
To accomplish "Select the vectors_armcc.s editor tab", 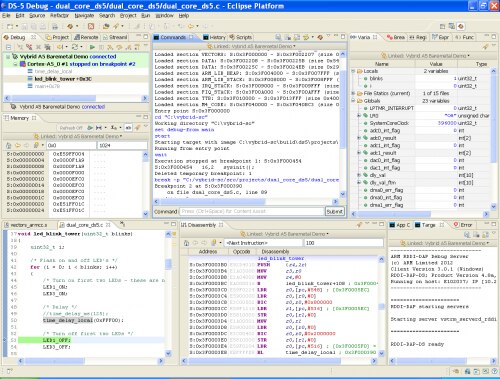I will (26, 225).
